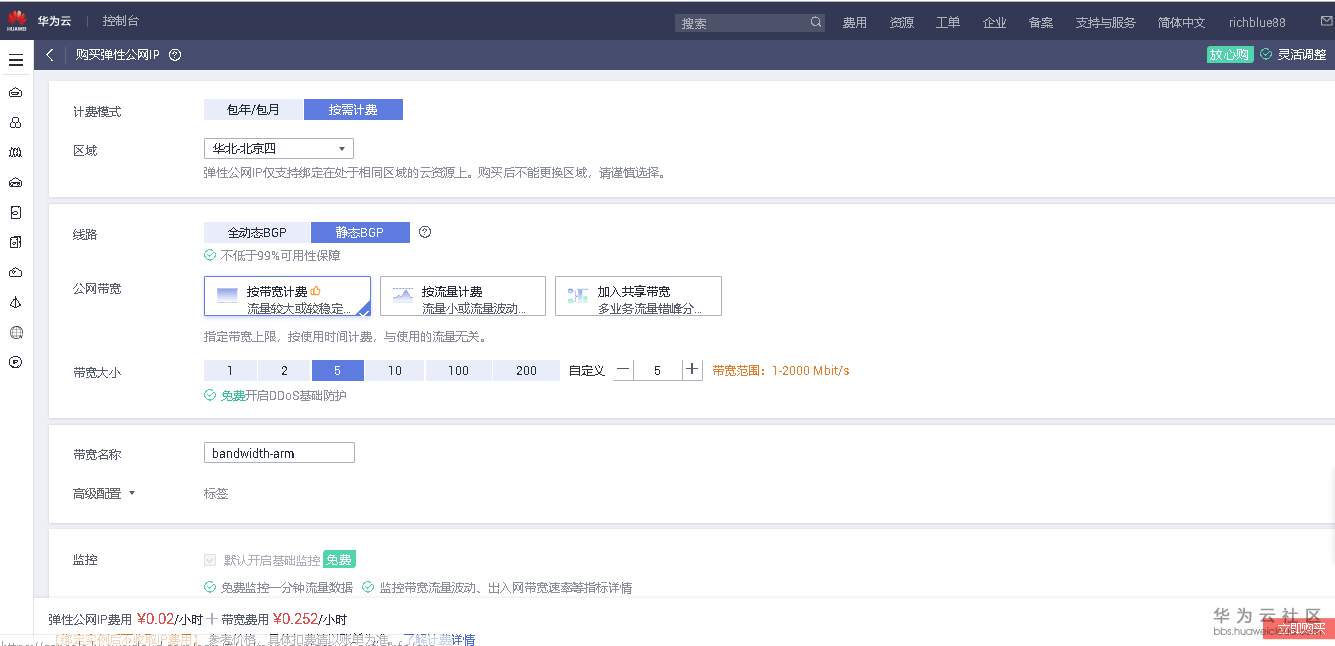1335x646 pixels.
Task: Click 不低于99%可用性保障 text
Action: coord(280,255)
